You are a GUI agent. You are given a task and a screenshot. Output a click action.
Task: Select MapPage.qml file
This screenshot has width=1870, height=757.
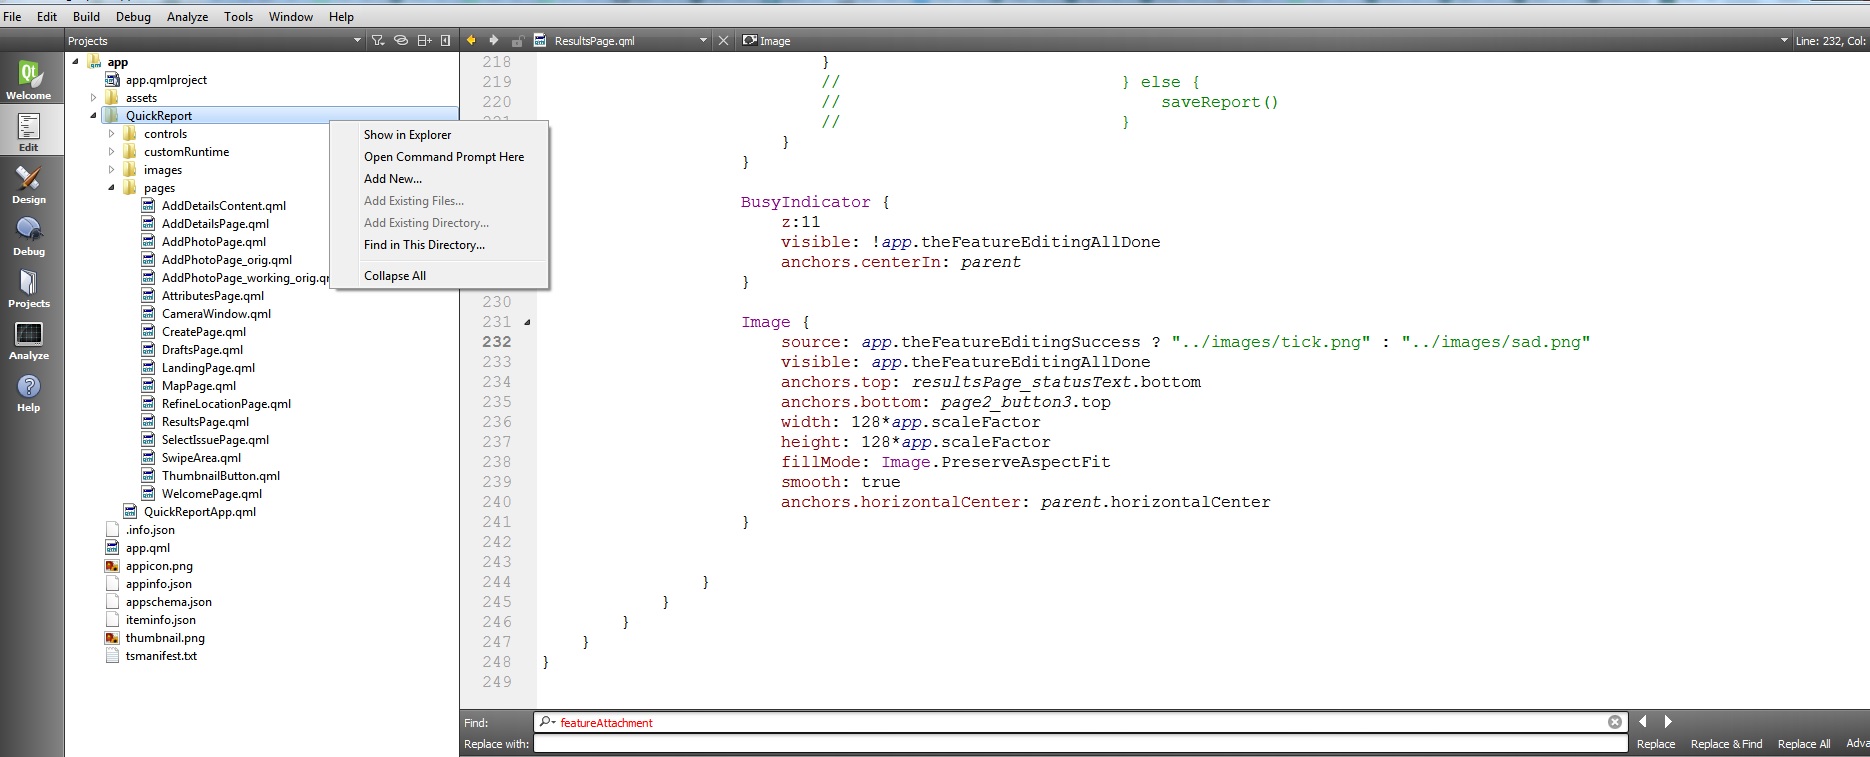pos(199,386)
